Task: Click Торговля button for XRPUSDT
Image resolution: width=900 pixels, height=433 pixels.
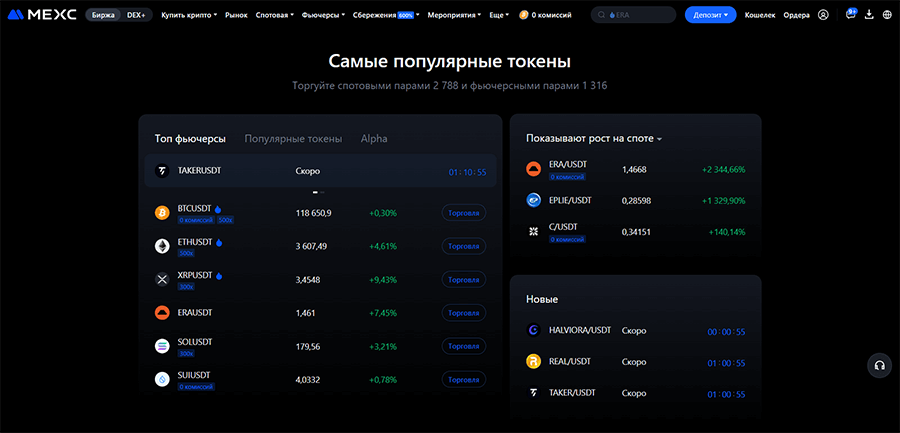Action: pos(464,280)
